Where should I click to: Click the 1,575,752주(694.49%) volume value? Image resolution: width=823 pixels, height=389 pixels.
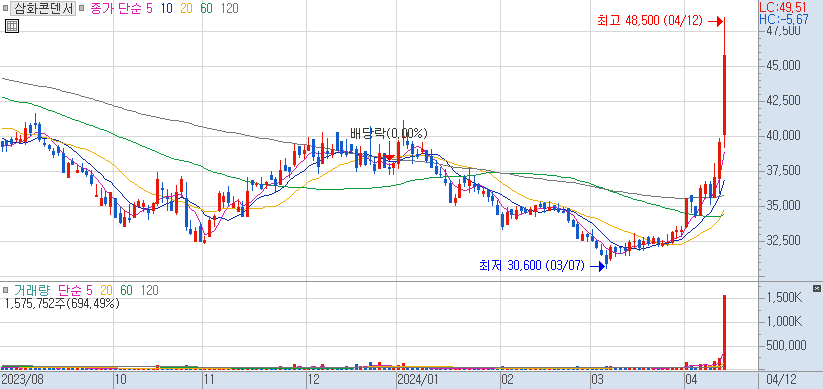61,303
